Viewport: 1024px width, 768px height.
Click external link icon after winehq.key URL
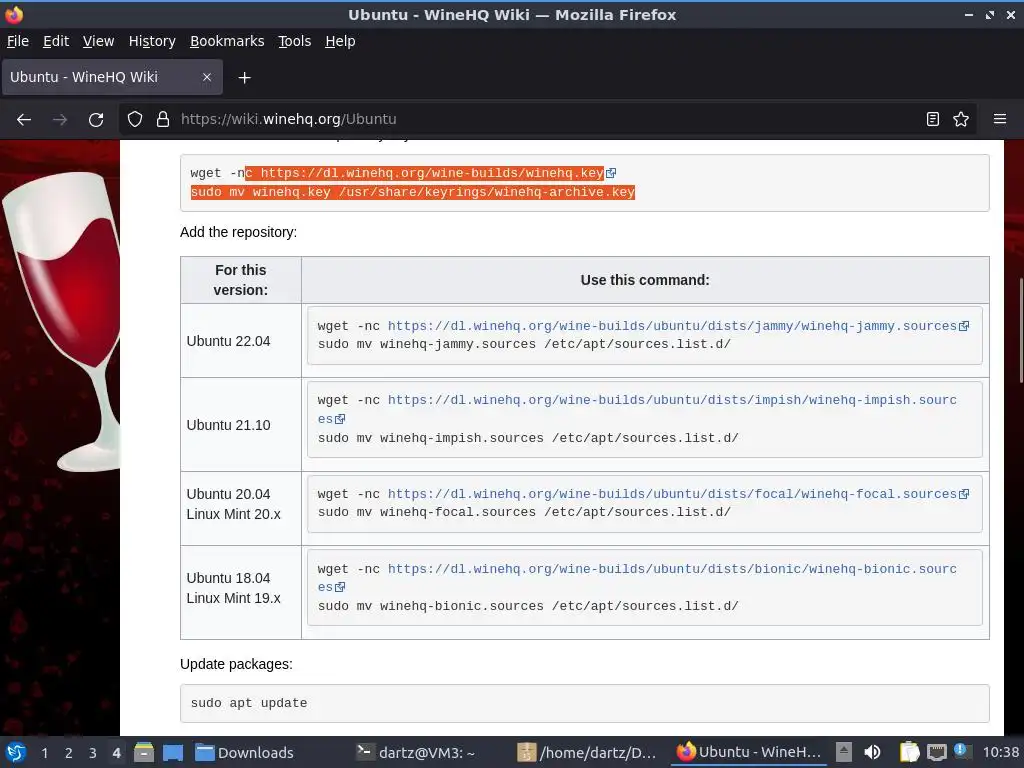point(611,173)
